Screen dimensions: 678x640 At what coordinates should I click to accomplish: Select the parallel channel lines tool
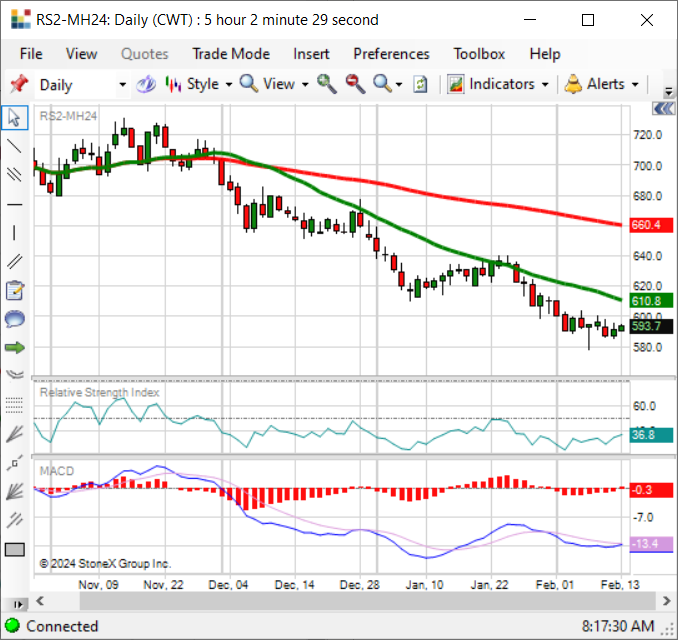click(x=15, y=175)
